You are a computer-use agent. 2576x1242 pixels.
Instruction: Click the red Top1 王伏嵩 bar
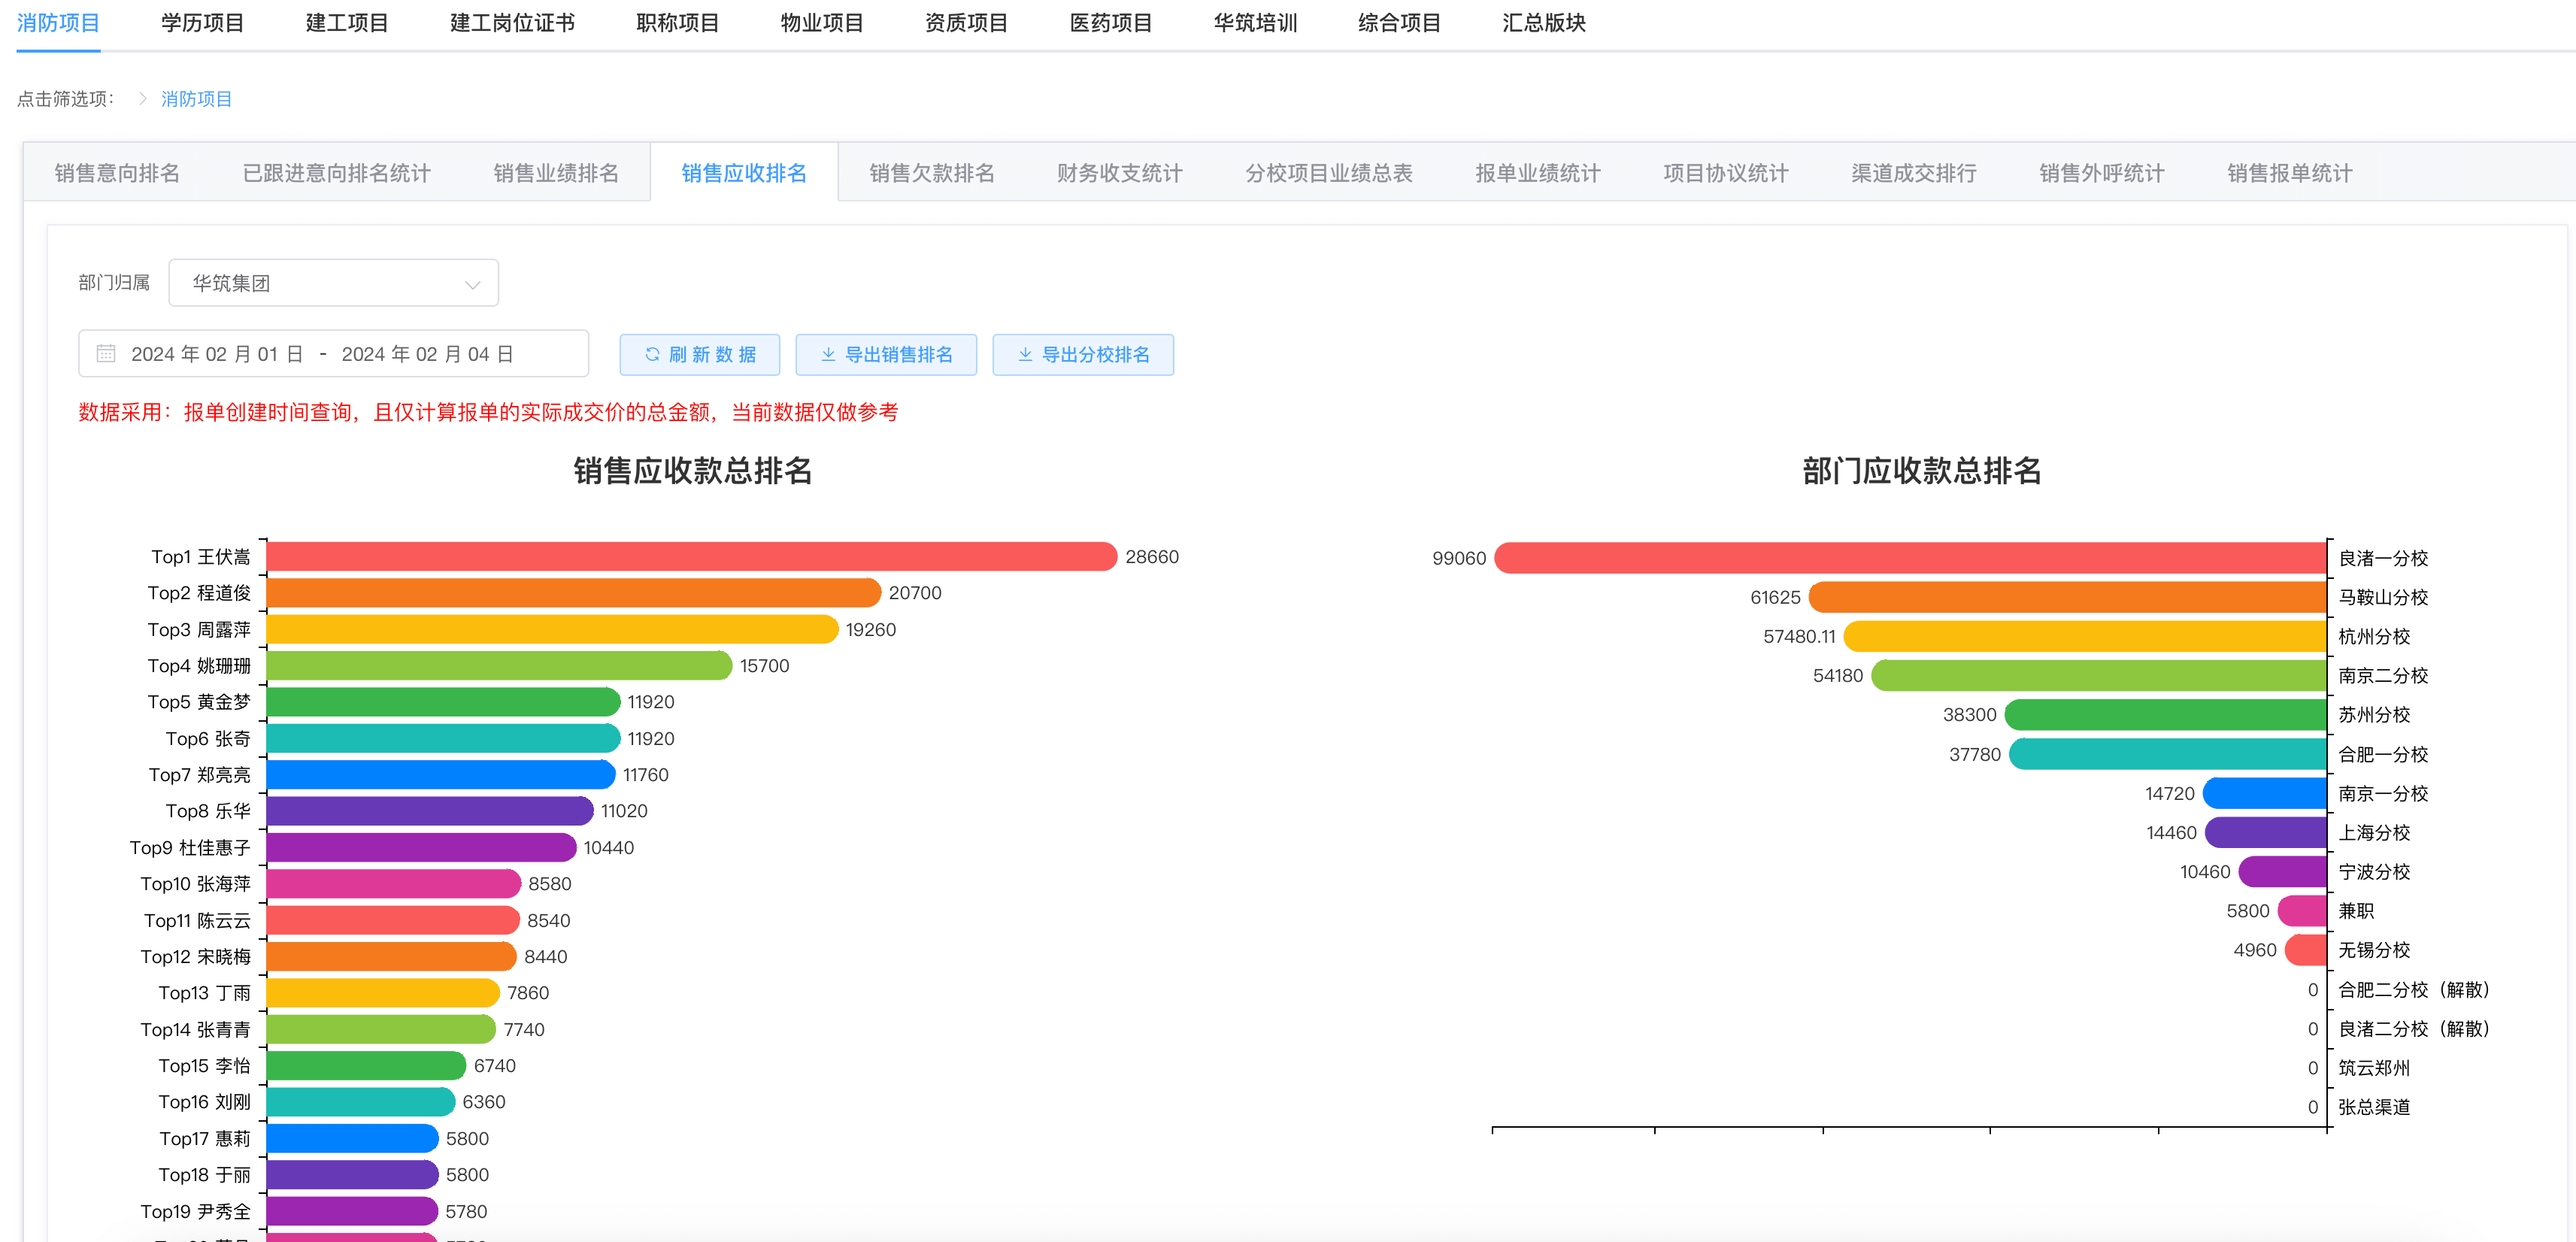[x=690, y=557]
